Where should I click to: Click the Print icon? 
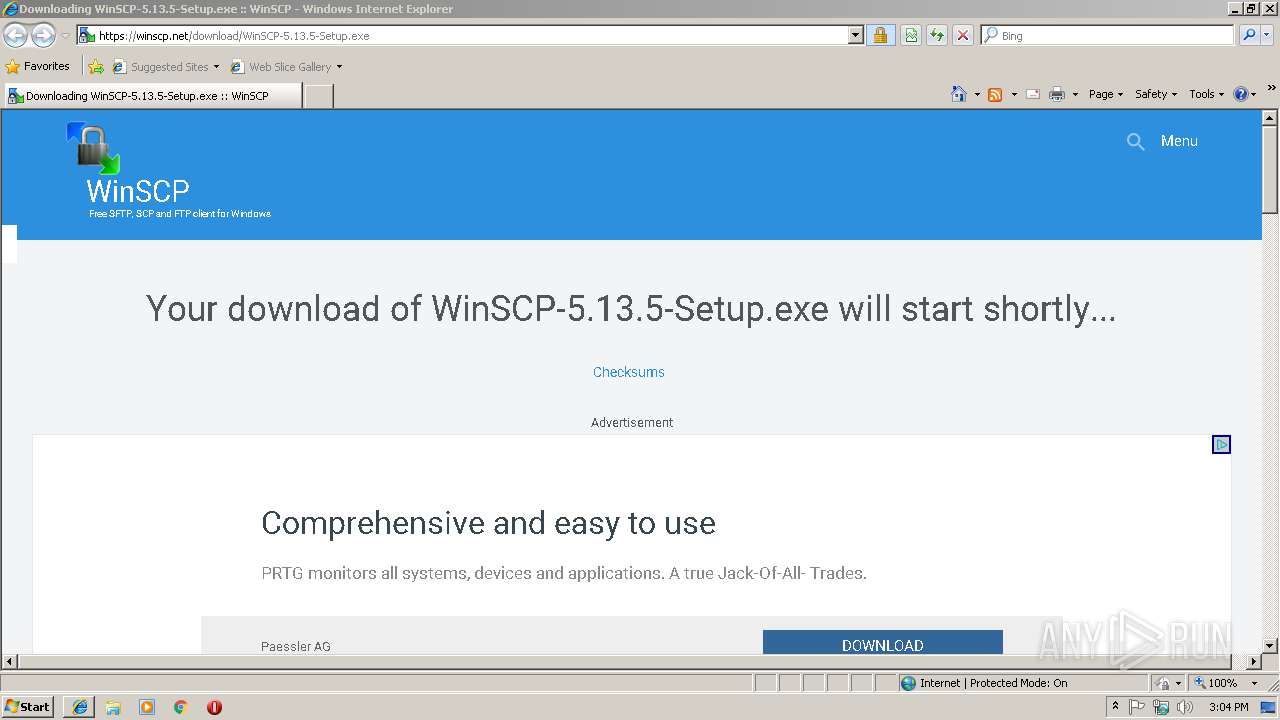point(1057,94)
